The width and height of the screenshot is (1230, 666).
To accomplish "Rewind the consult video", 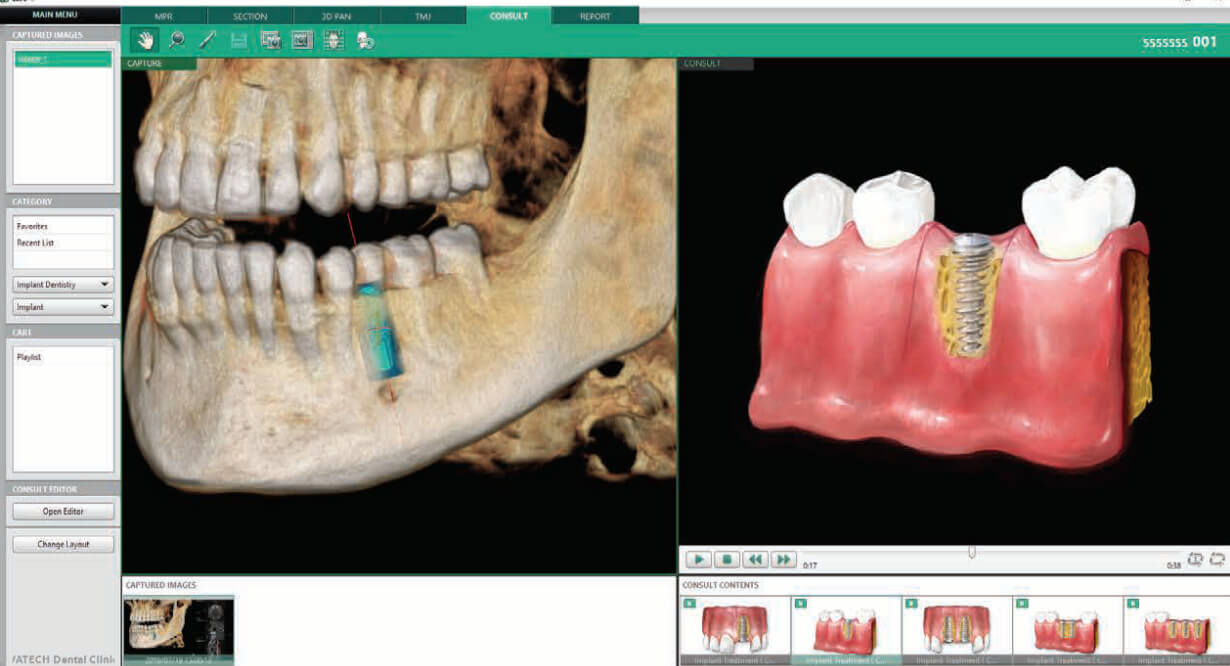I will (757, 559).
